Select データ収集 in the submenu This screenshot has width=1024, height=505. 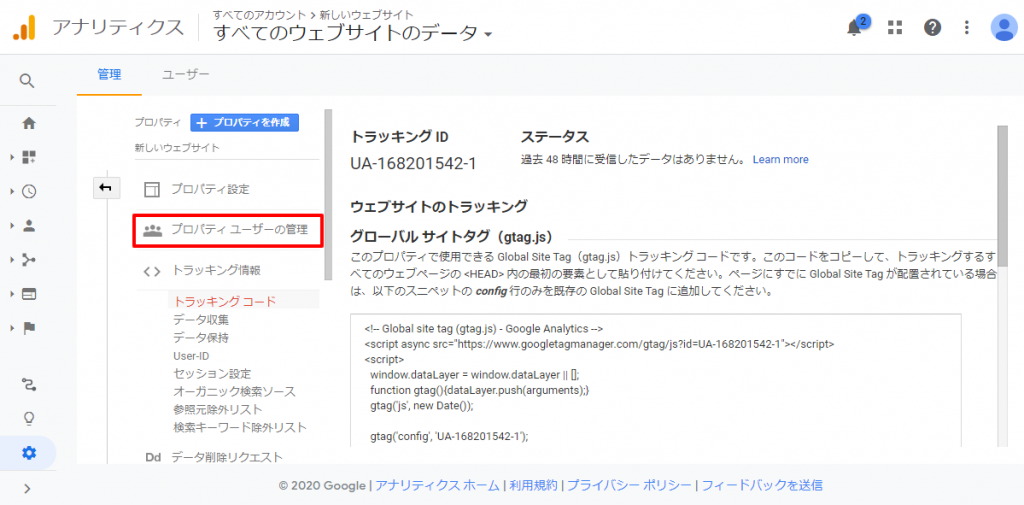(201, 320)
